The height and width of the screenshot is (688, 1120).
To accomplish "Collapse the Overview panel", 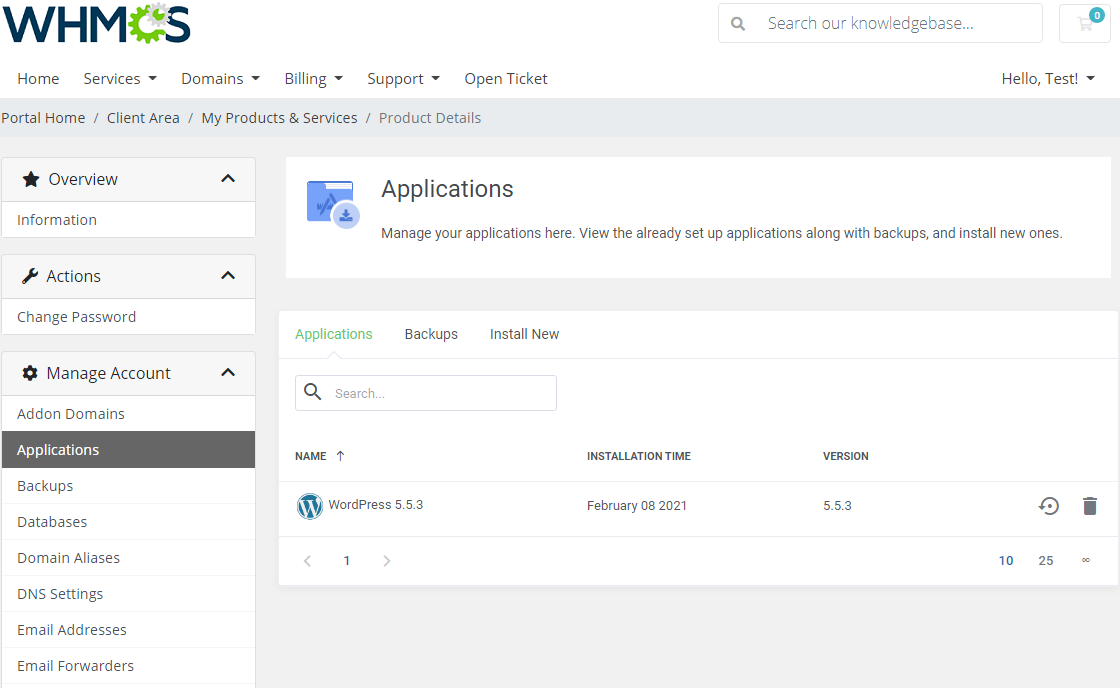I will pyautogui.click(x=228, y=179).
